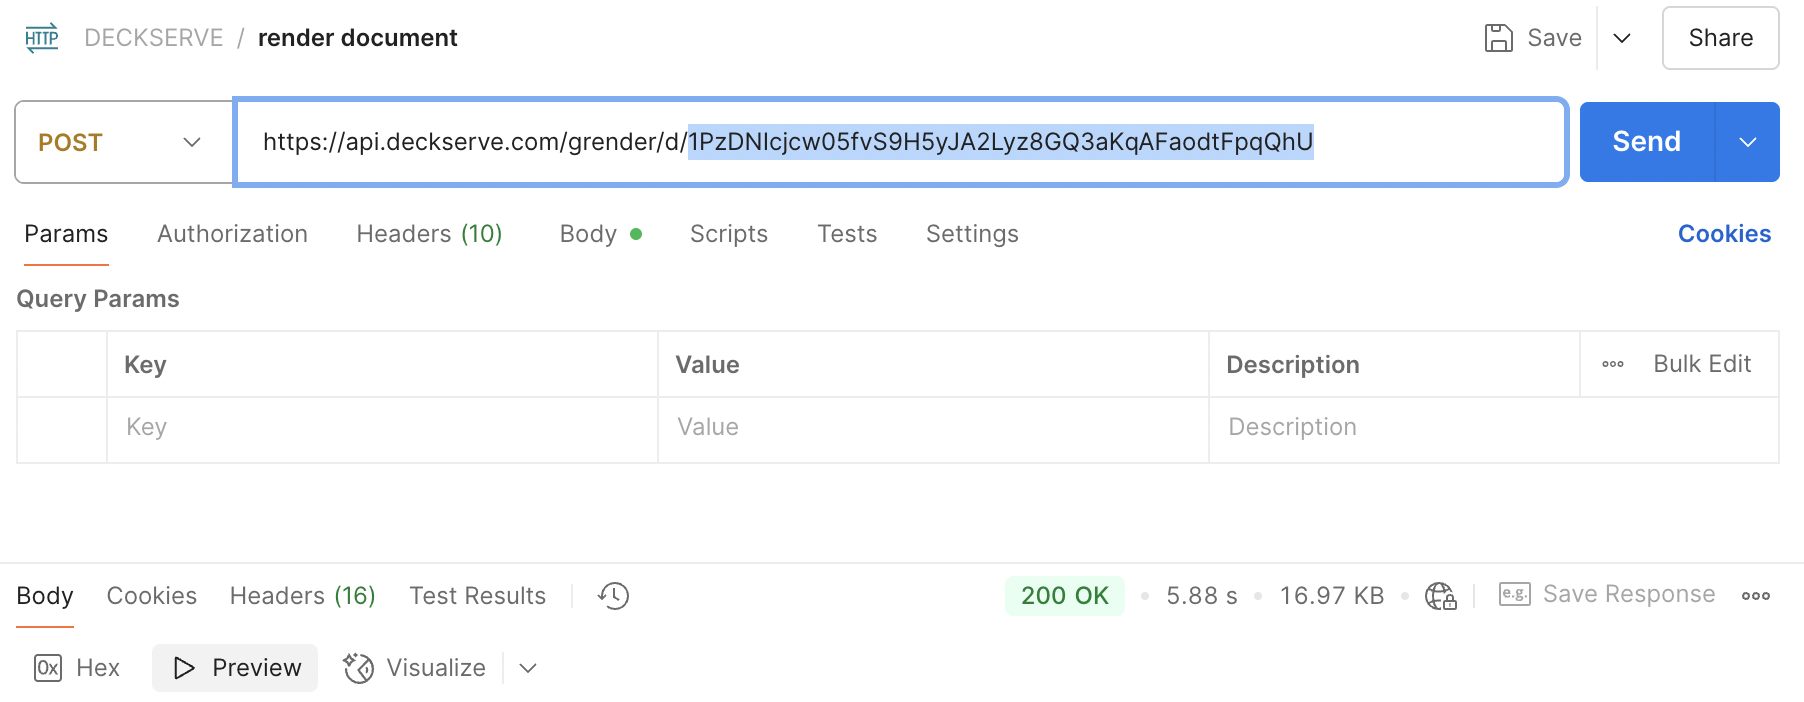The width and height of the screenshot is (1804, 702).
Task: Click the HTTP request type icon
Action: click(x=42, y=38)
